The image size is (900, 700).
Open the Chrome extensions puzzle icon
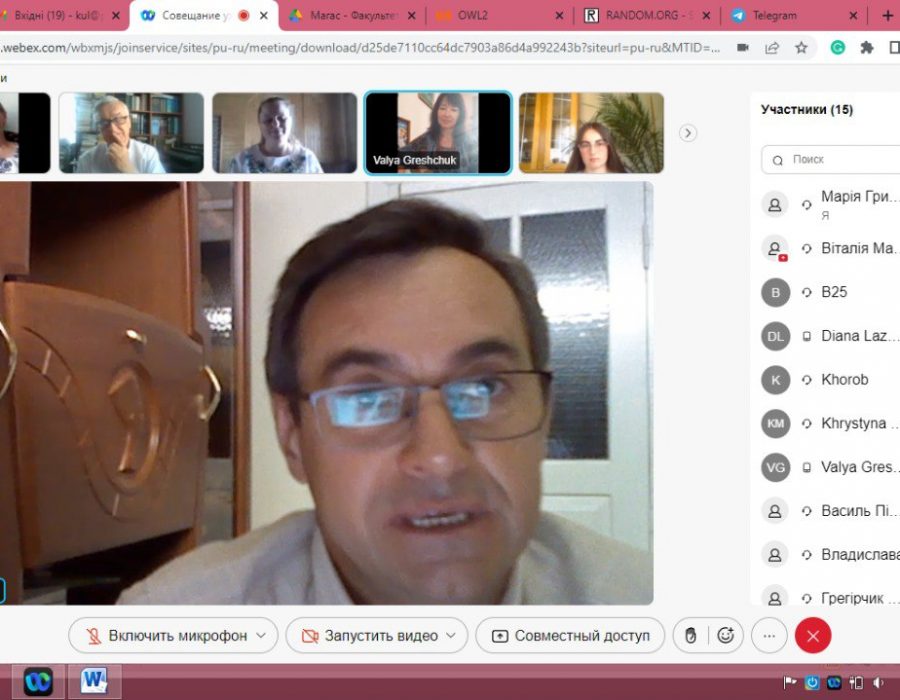tap(867, 47)
